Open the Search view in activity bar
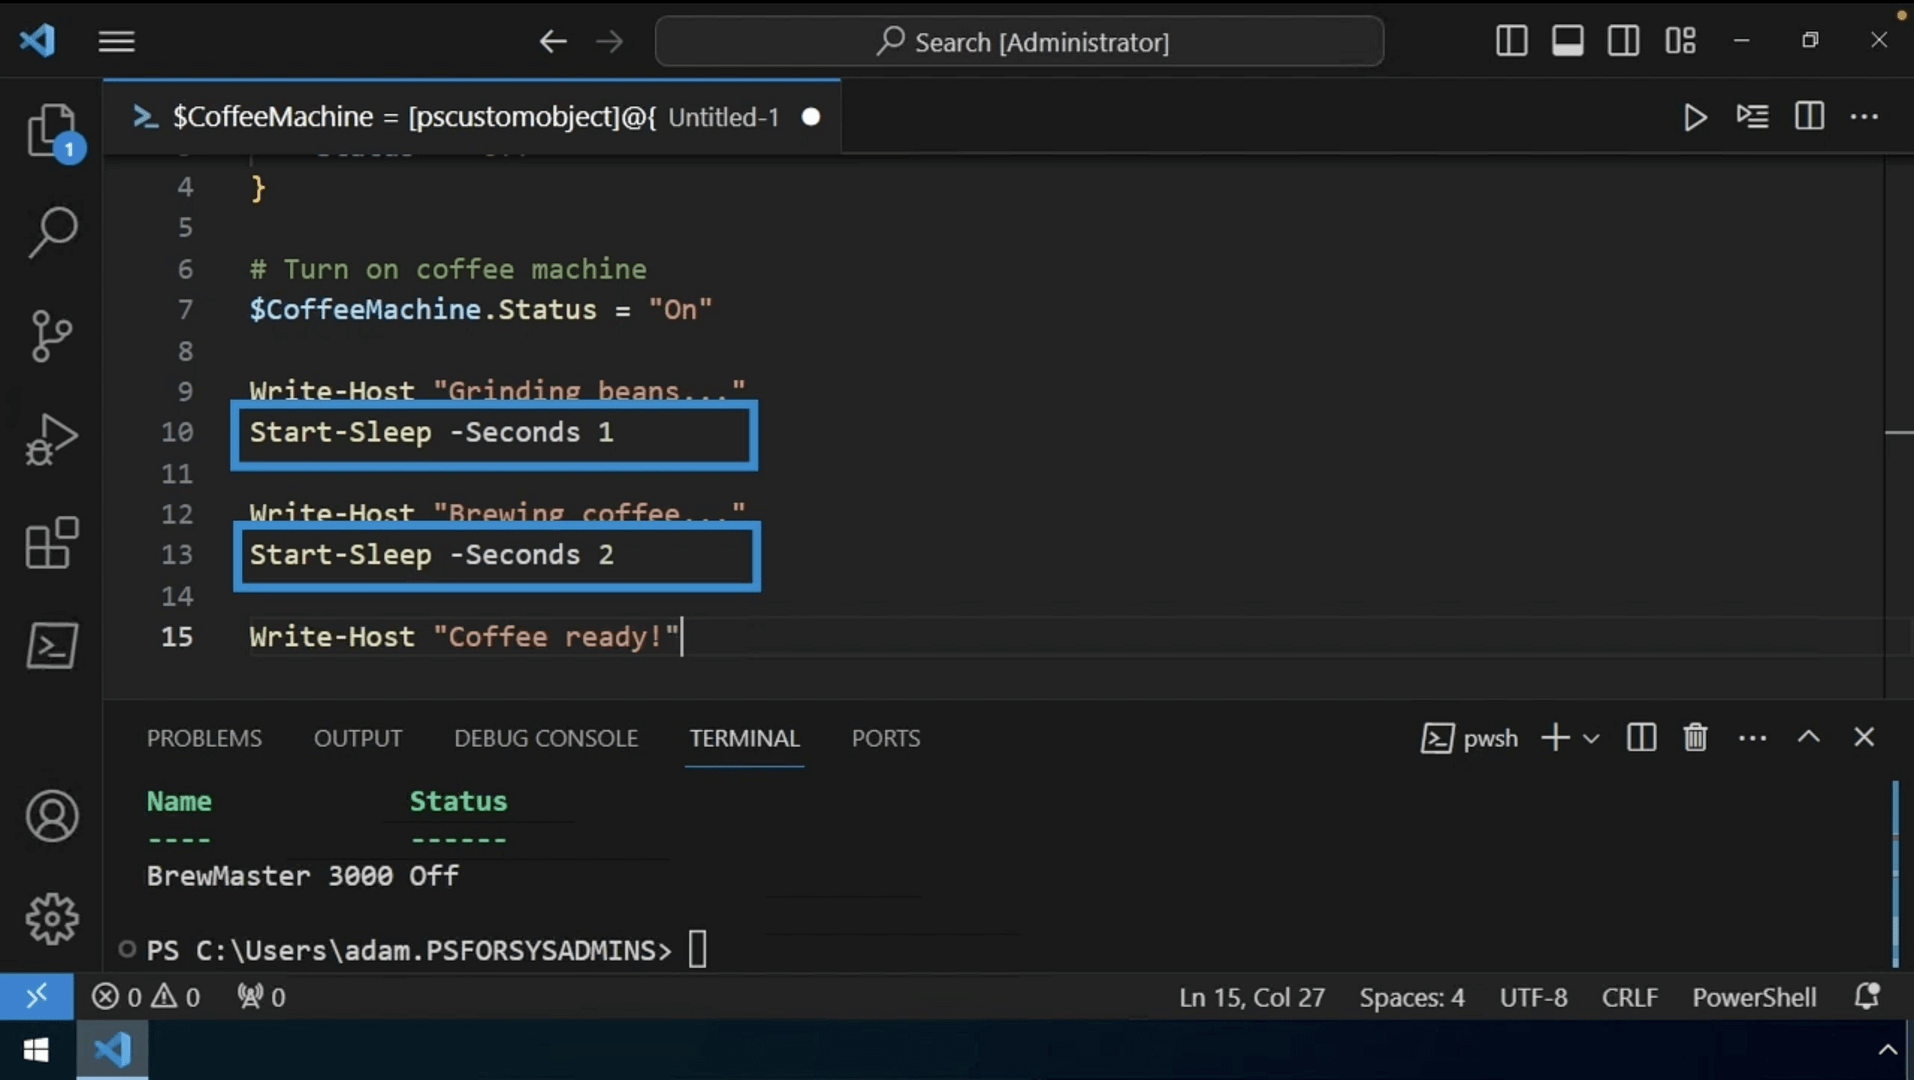The image size is (1914, 1080). (x=52, y=233)
